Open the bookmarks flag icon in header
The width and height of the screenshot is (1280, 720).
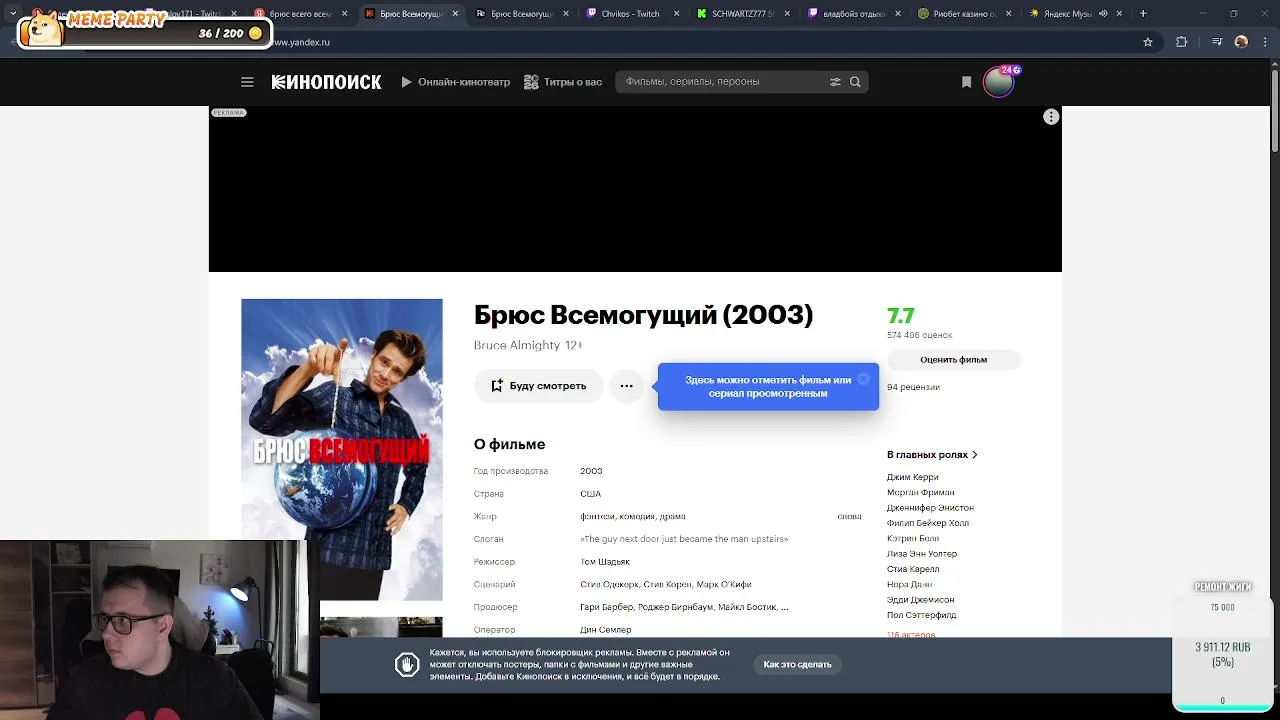[966, 82]
